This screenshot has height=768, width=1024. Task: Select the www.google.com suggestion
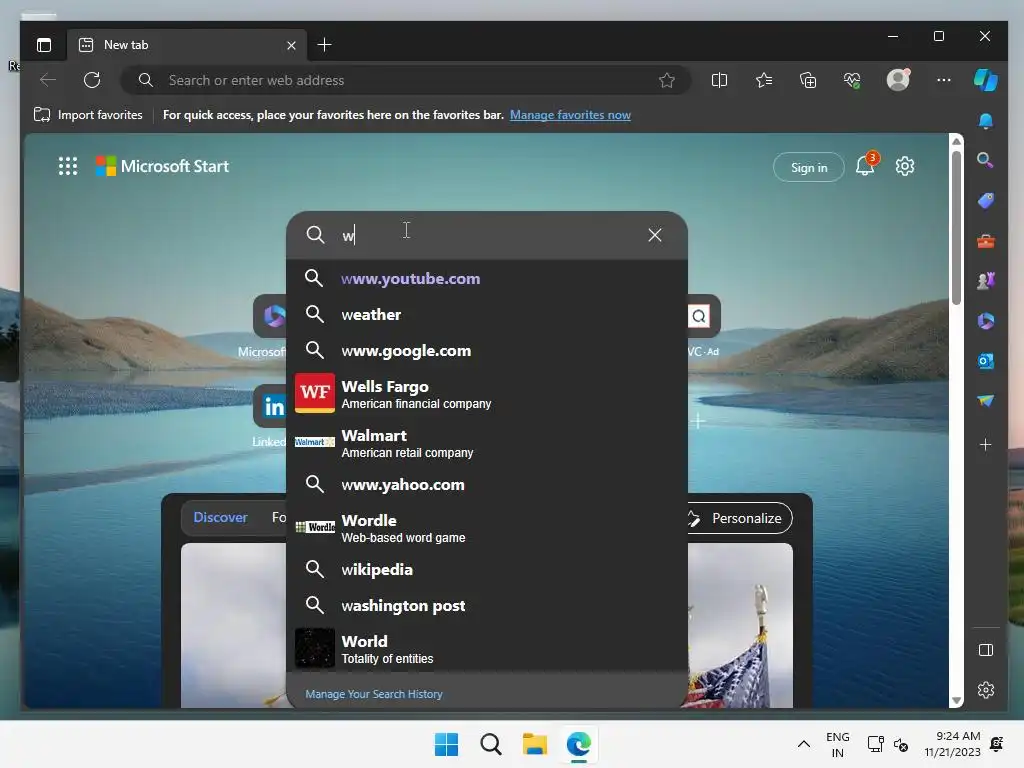coord(487,351)
